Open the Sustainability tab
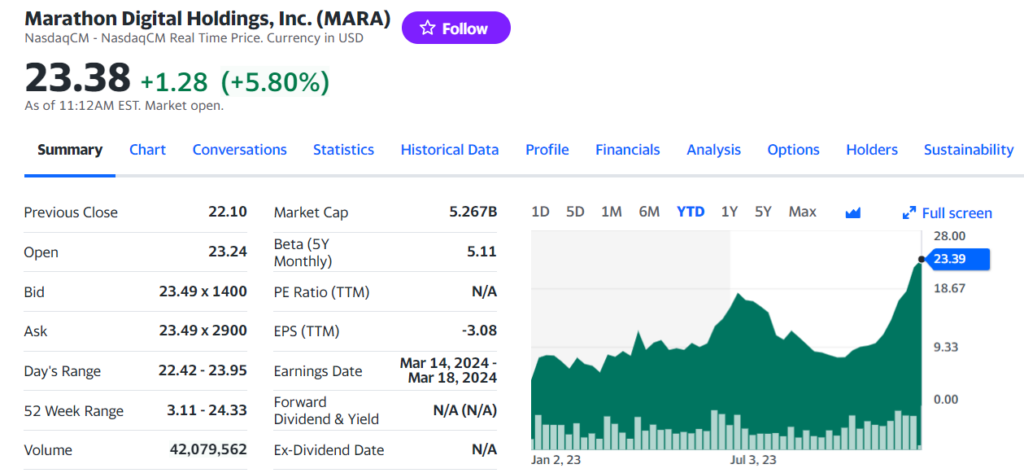The width and height of the screenshot is (1024, 473). coord(968,150)
